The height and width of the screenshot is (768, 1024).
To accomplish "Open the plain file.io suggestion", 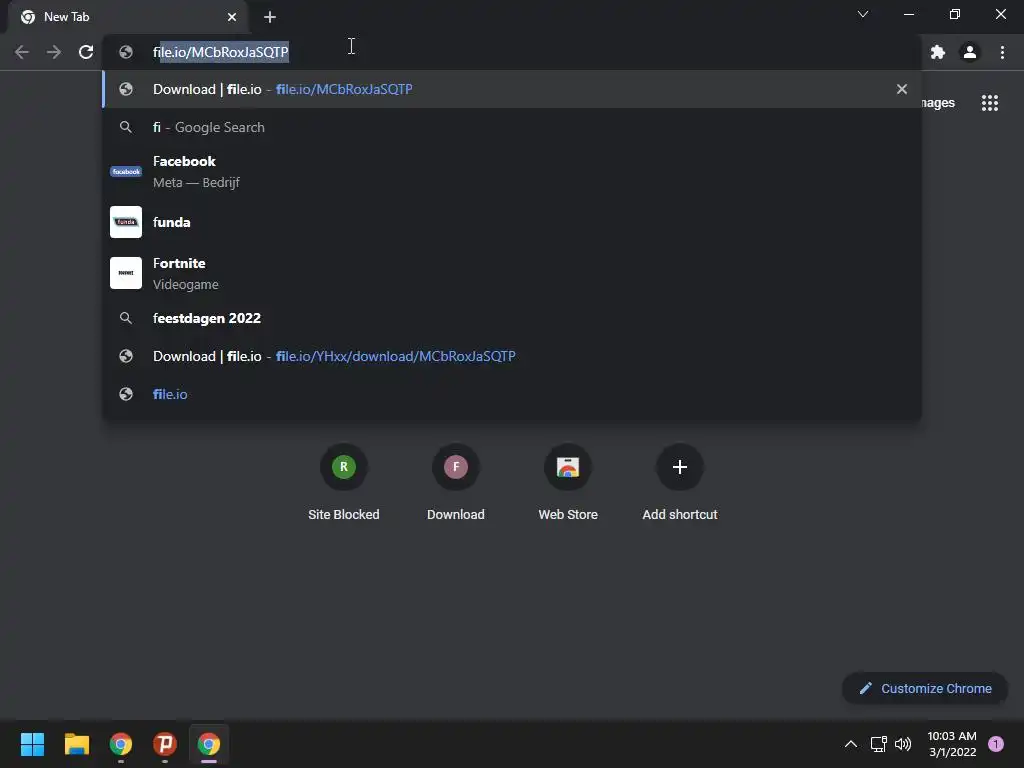I will (x=512, y=394).
